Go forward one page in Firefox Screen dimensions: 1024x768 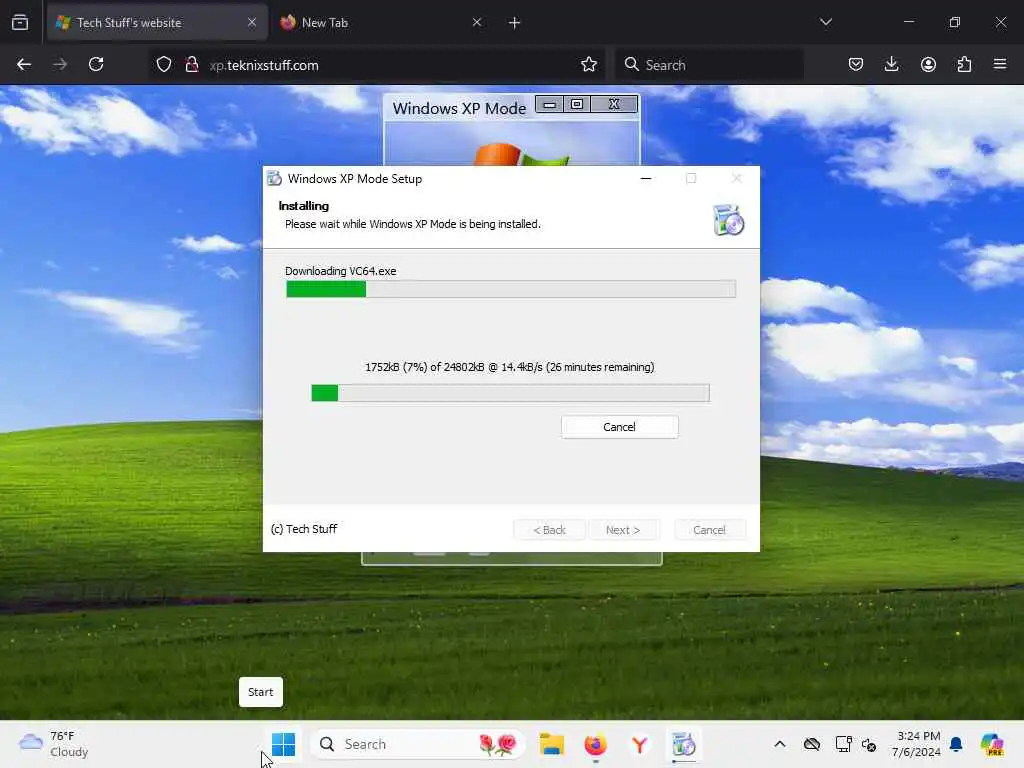pyautogui.click(x=60, y=65)
